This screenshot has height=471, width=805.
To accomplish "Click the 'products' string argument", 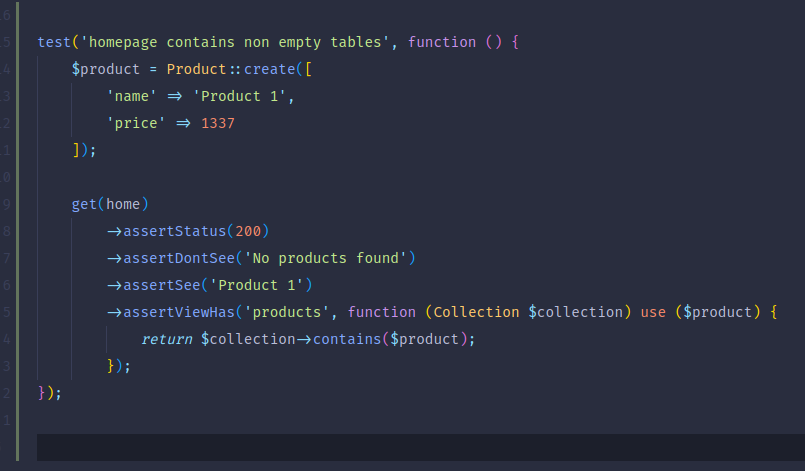I will pos(286,312).
